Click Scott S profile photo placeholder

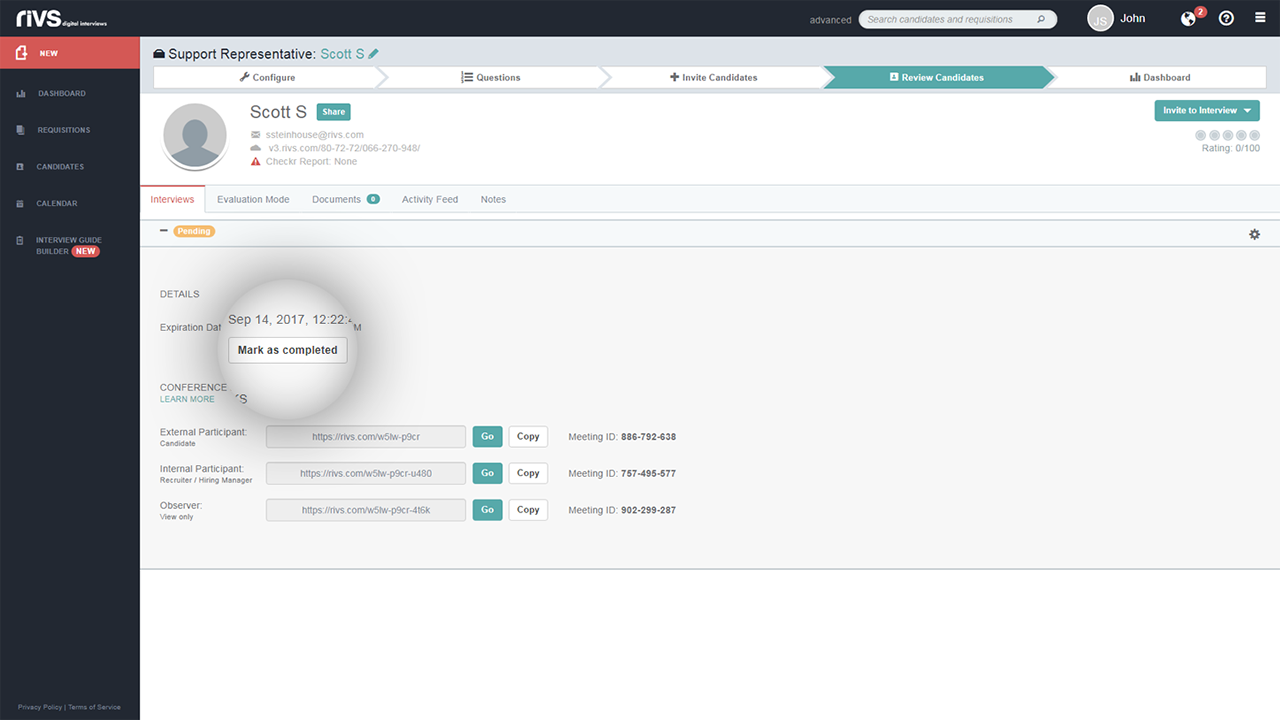click(x=195, y=136)
